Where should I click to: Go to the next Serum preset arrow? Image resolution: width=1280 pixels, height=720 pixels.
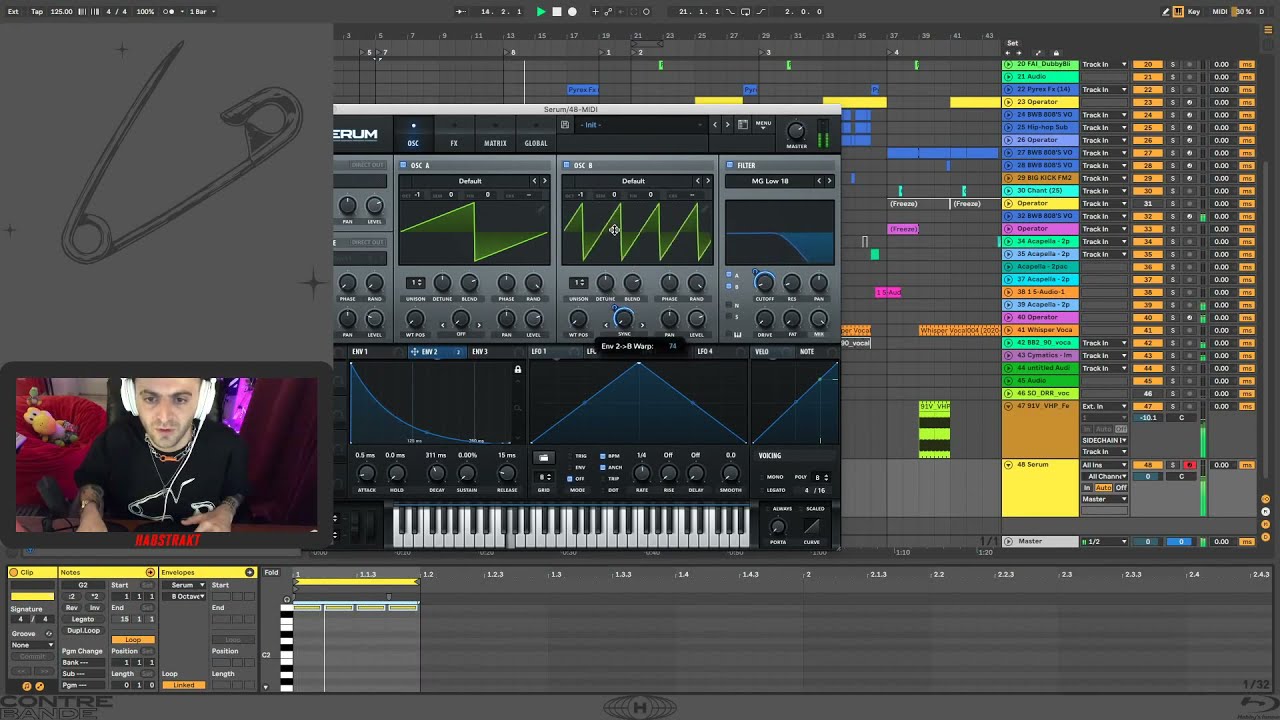tap(727, 125)
